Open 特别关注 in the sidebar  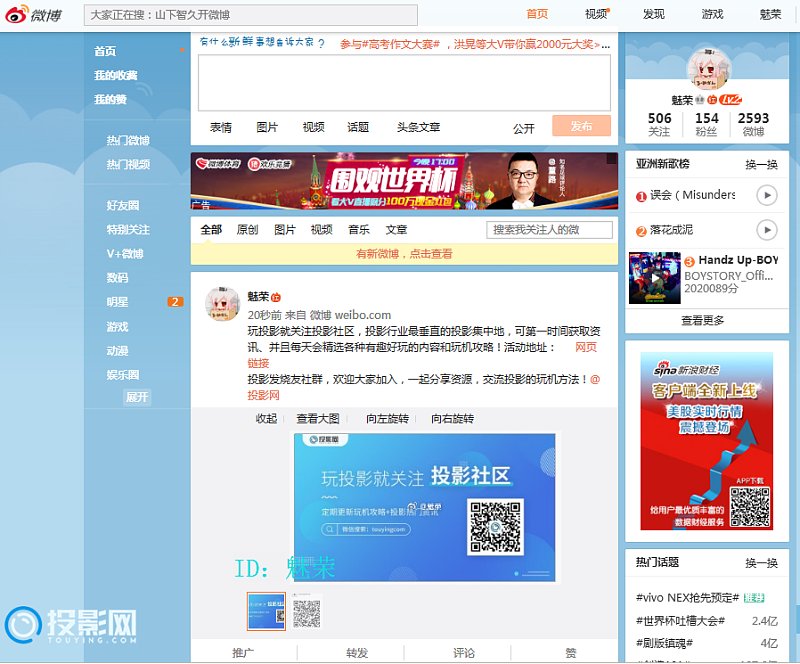(128, 230)
